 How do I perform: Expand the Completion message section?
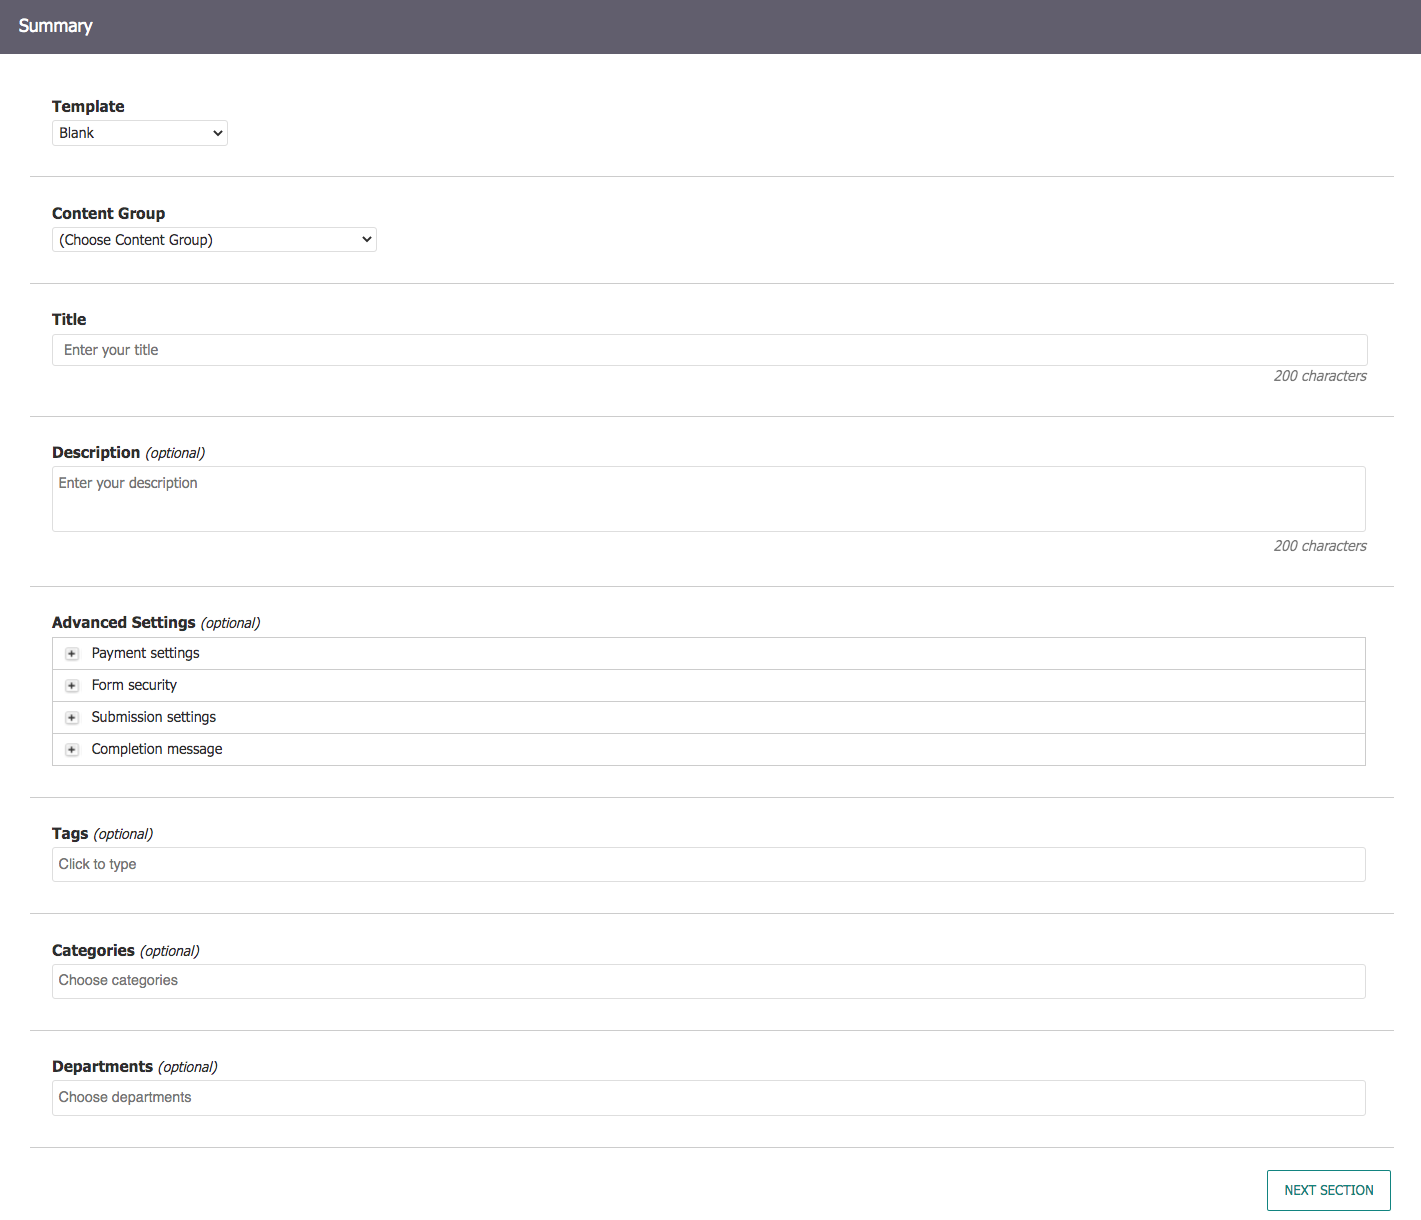156,749
